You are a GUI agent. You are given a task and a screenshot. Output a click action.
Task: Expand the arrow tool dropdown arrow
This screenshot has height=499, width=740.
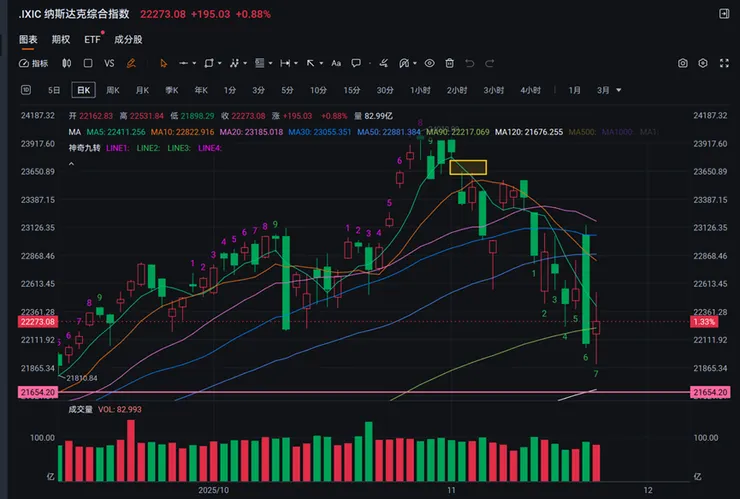(321, 63)
